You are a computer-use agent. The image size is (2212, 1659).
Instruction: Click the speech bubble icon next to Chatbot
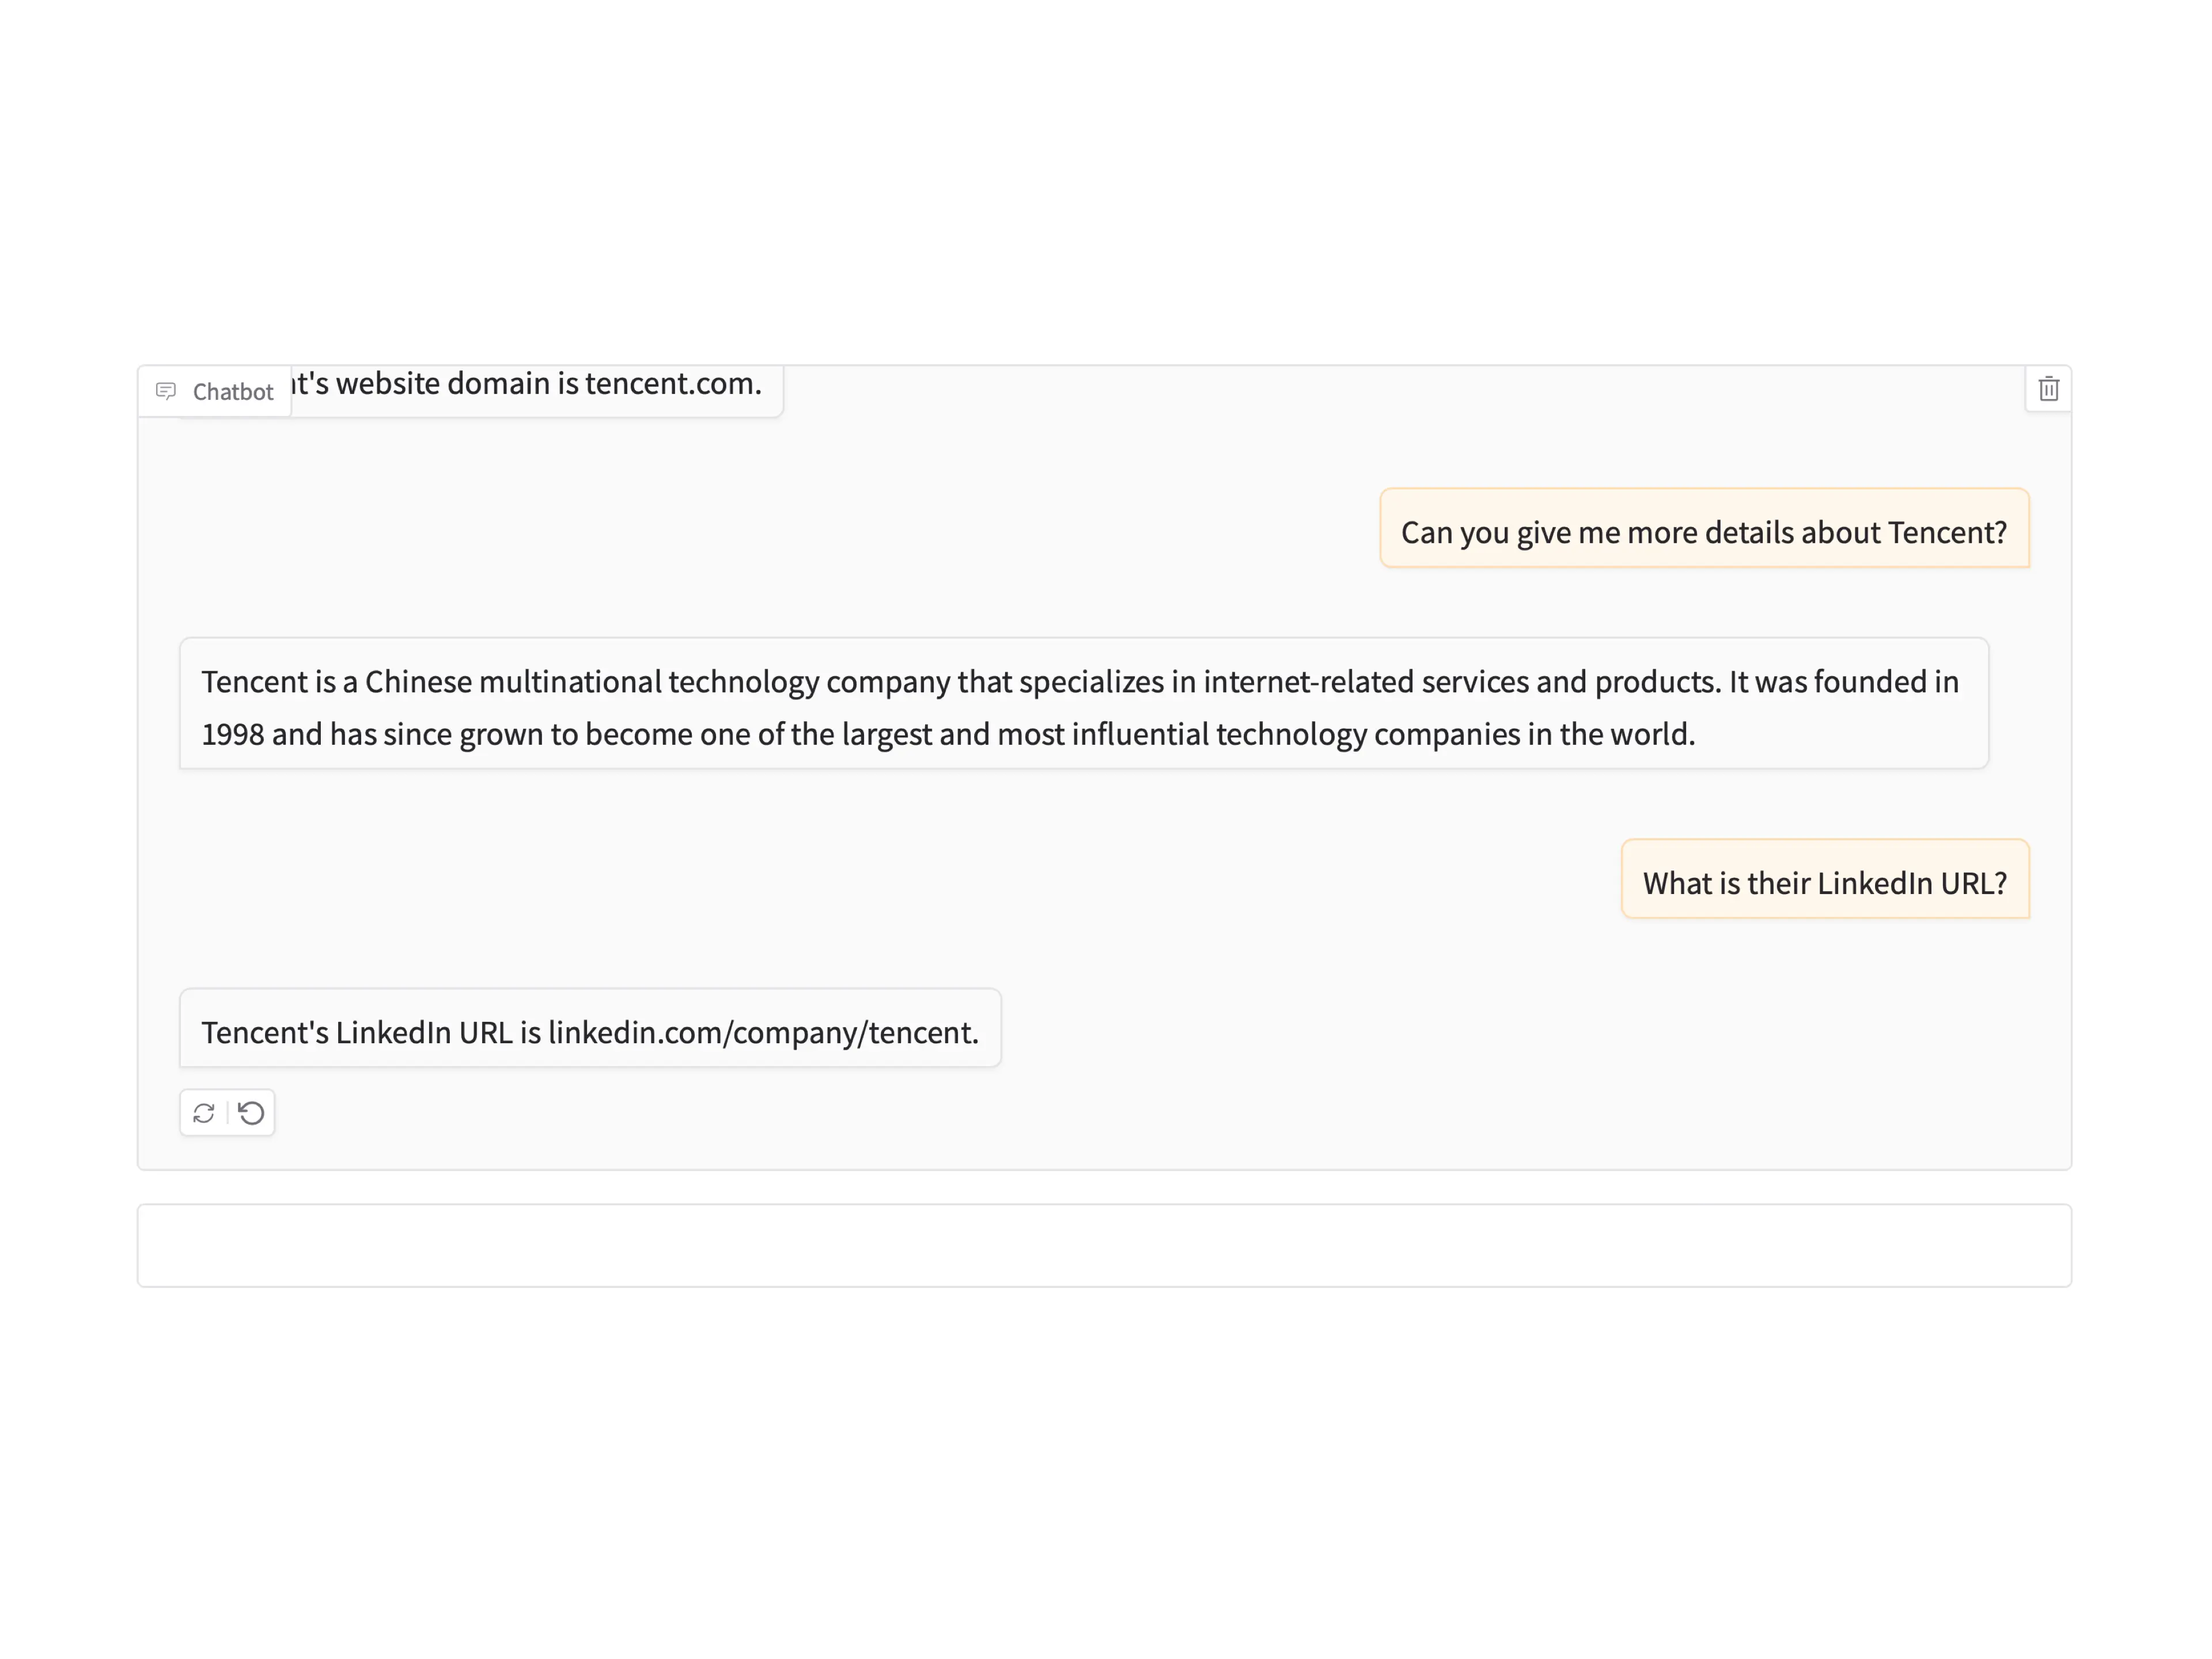166,391
